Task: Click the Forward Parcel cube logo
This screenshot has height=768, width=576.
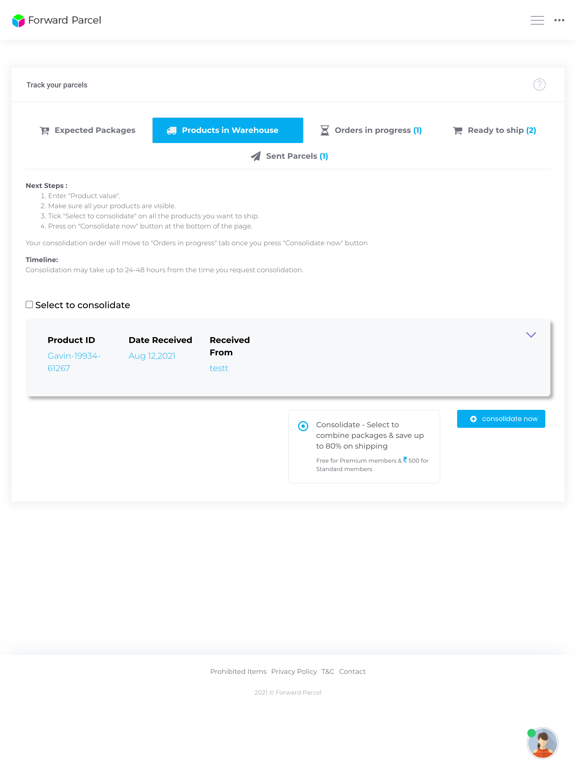Action: (18, 20)
